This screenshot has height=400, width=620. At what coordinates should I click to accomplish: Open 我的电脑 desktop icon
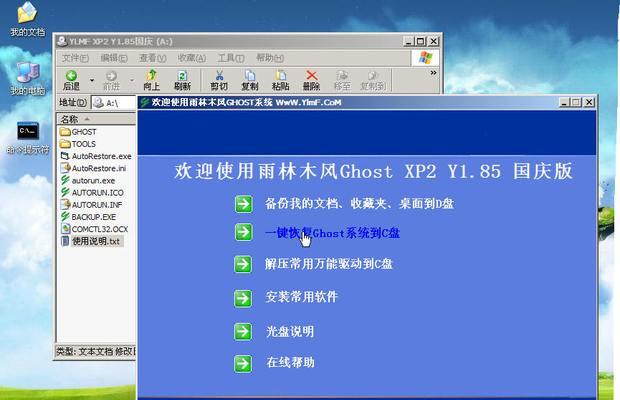tap(28, 79)
